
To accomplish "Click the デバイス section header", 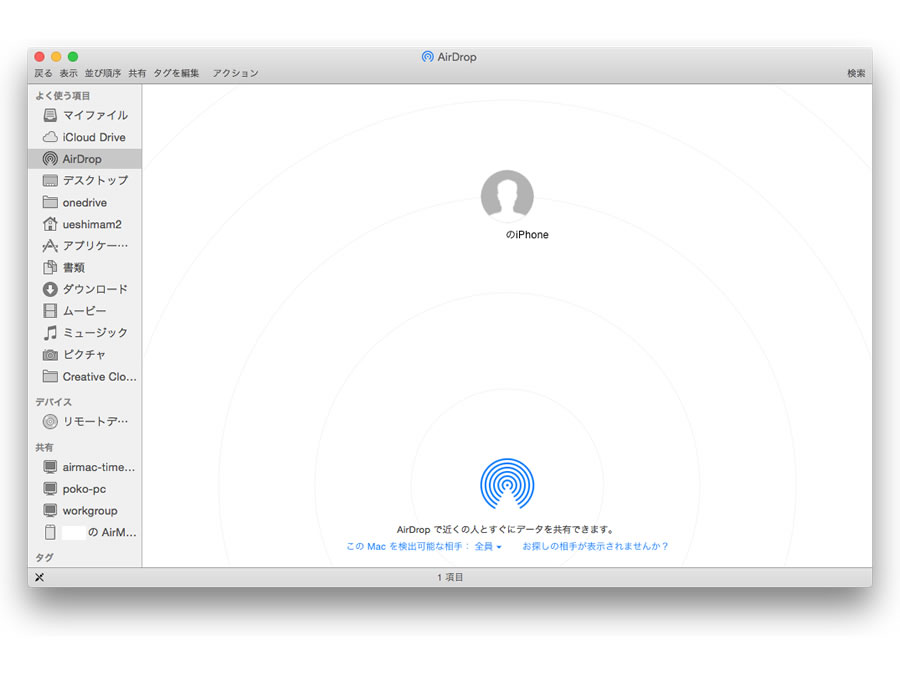I will (53, 402).
